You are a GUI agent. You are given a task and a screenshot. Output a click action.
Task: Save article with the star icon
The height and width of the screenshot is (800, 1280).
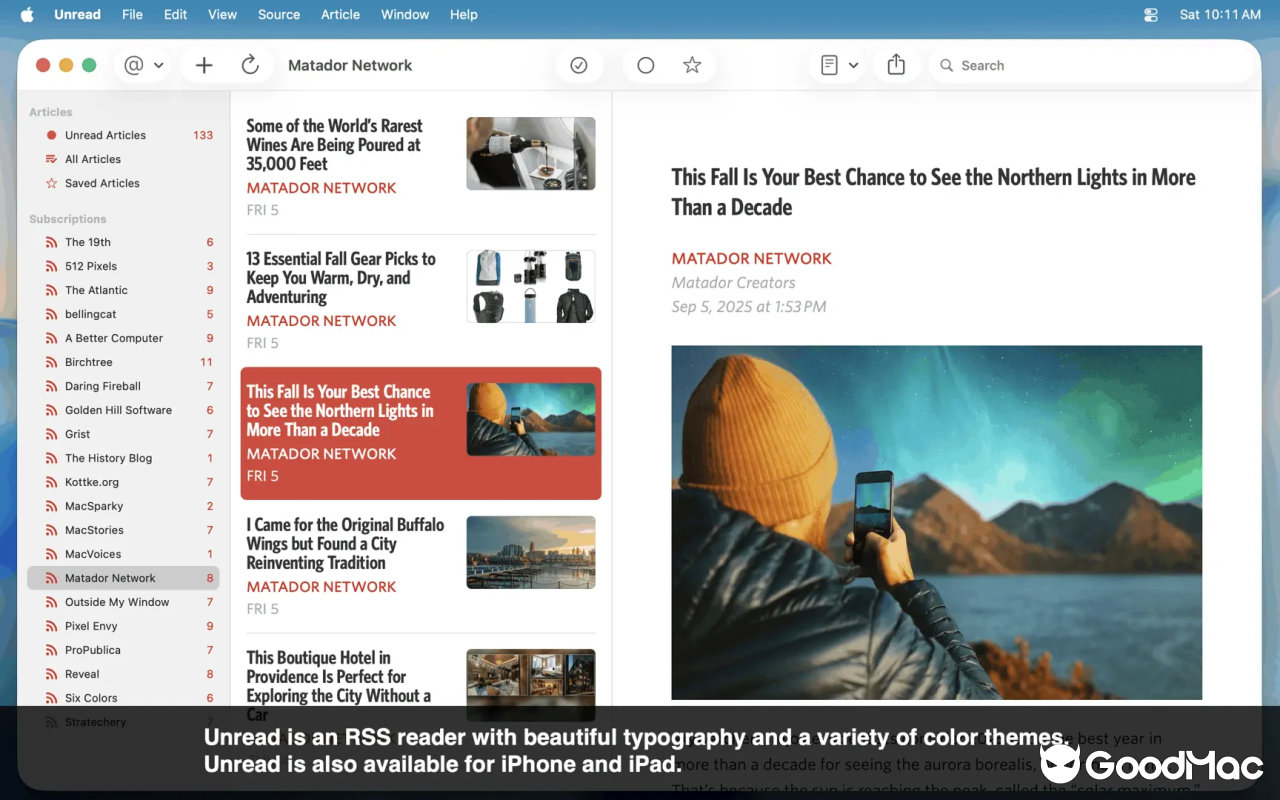click(692, 65)
